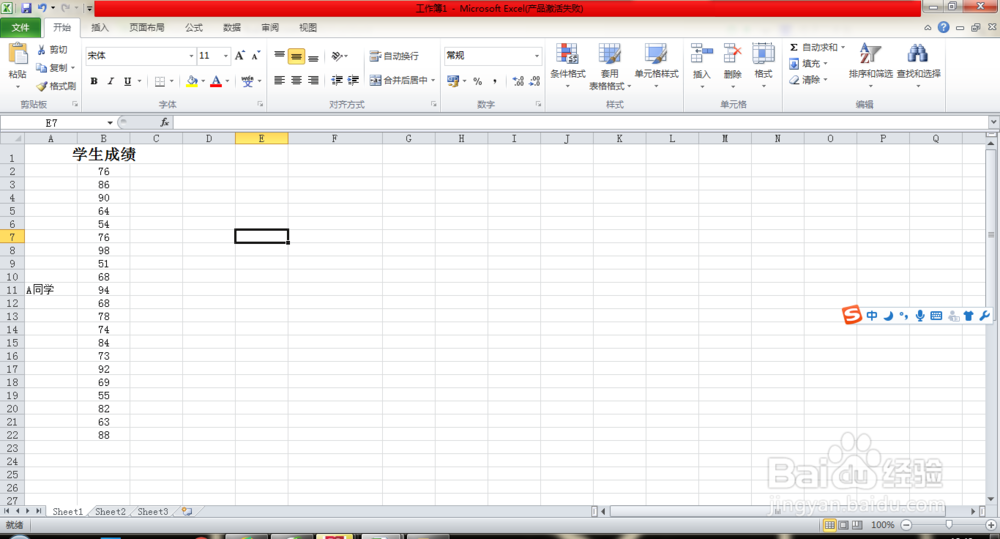Open Cell Styles icon
1000x539 pixels.
tap(656, 55)
